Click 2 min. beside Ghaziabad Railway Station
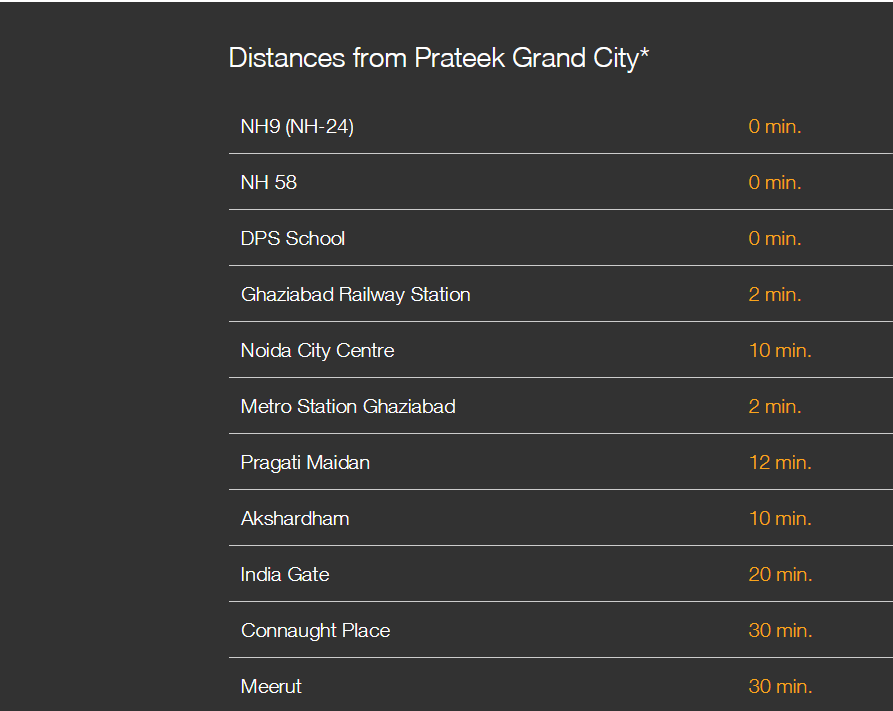The height and width of the screenshot is (711, 893). click(775, 295)
